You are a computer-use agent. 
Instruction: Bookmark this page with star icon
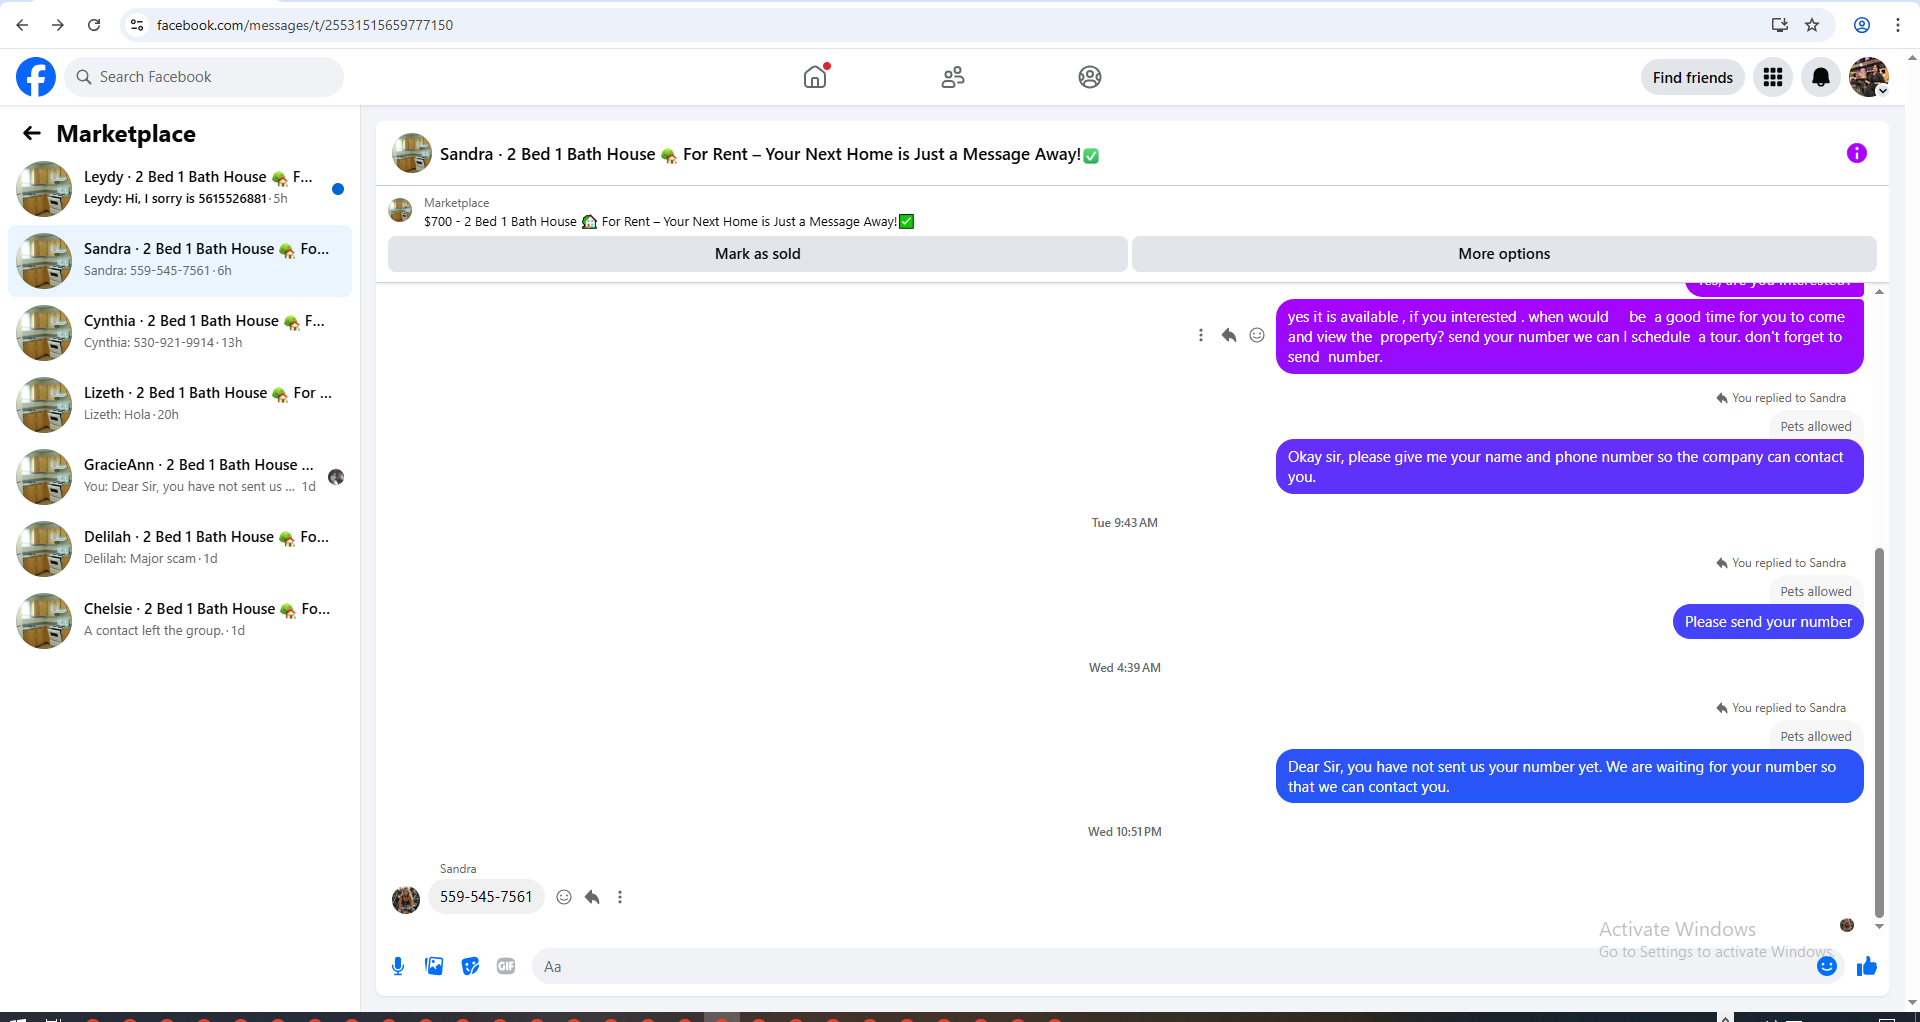(x=1812, y=25)
